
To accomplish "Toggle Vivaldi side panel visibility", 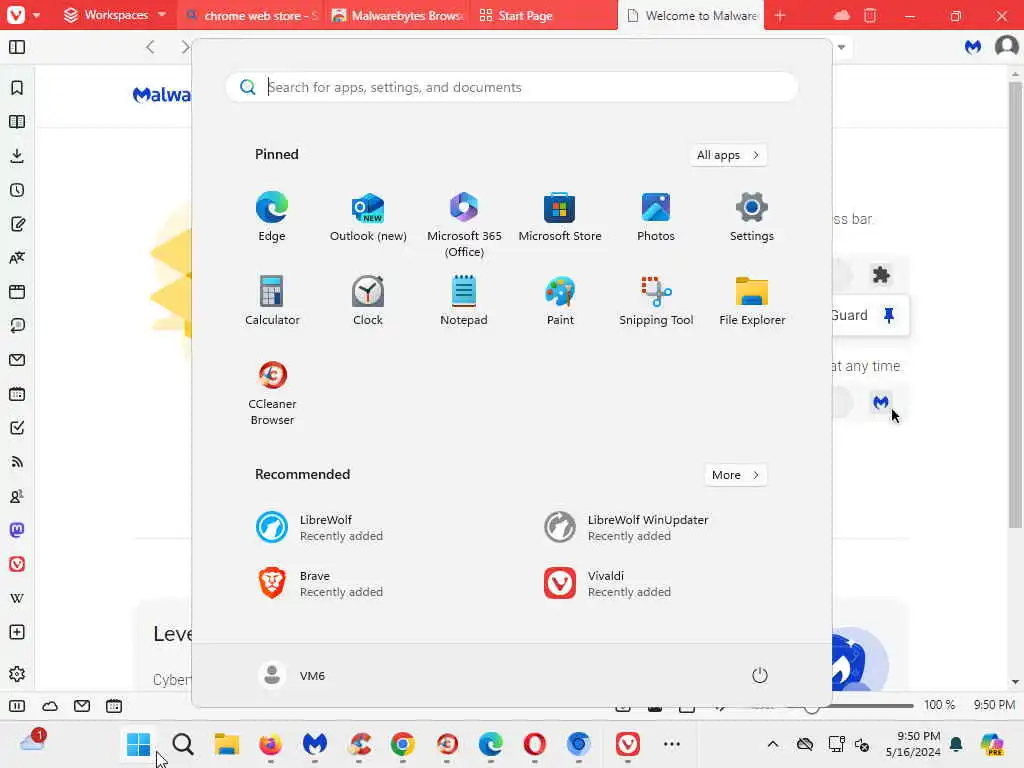I will [x=17, y=47].
